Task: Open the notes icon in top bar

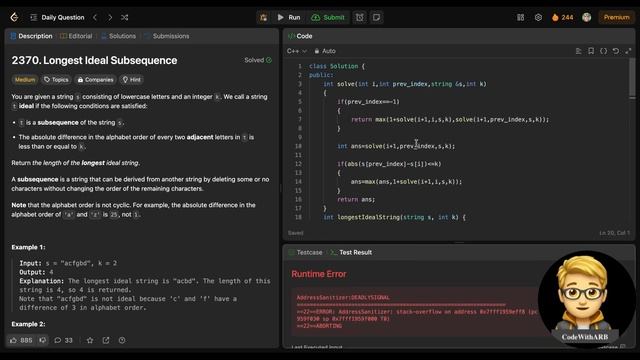Action: (x=376, y=17)
